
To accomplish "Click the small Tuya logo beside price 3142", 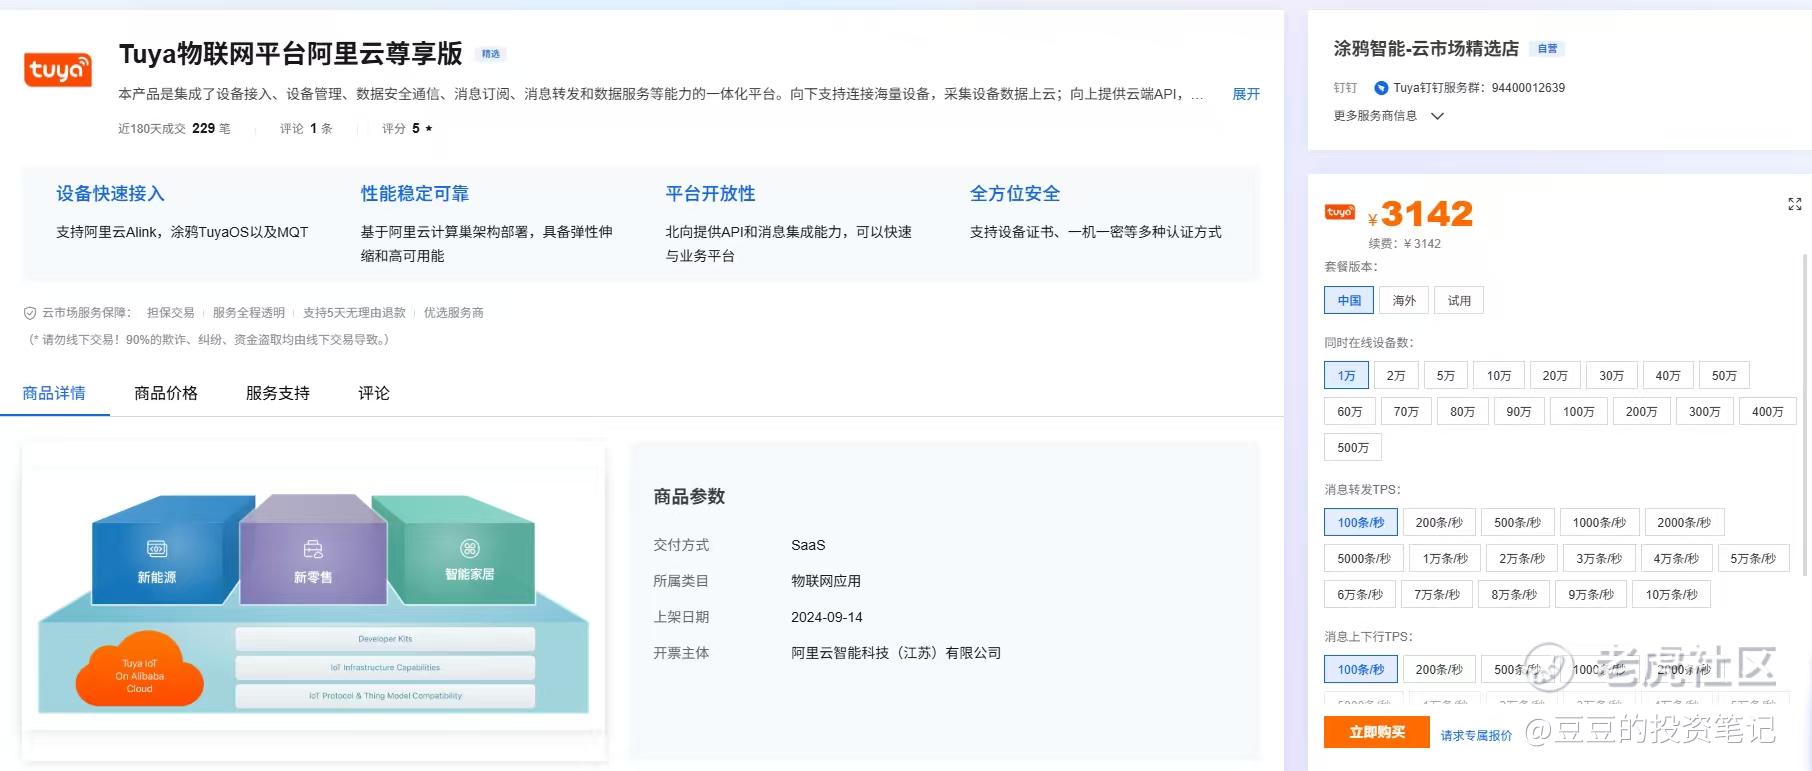I will (x=1340, y=212).
